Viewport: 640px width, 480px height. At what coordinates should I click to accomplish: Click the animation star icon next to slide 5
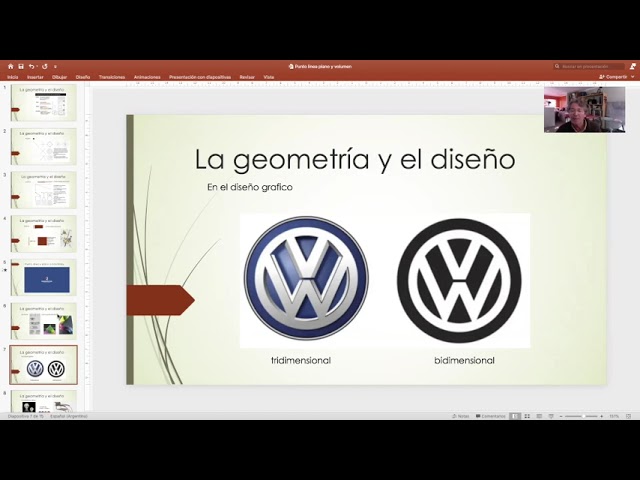pos(5,270)
